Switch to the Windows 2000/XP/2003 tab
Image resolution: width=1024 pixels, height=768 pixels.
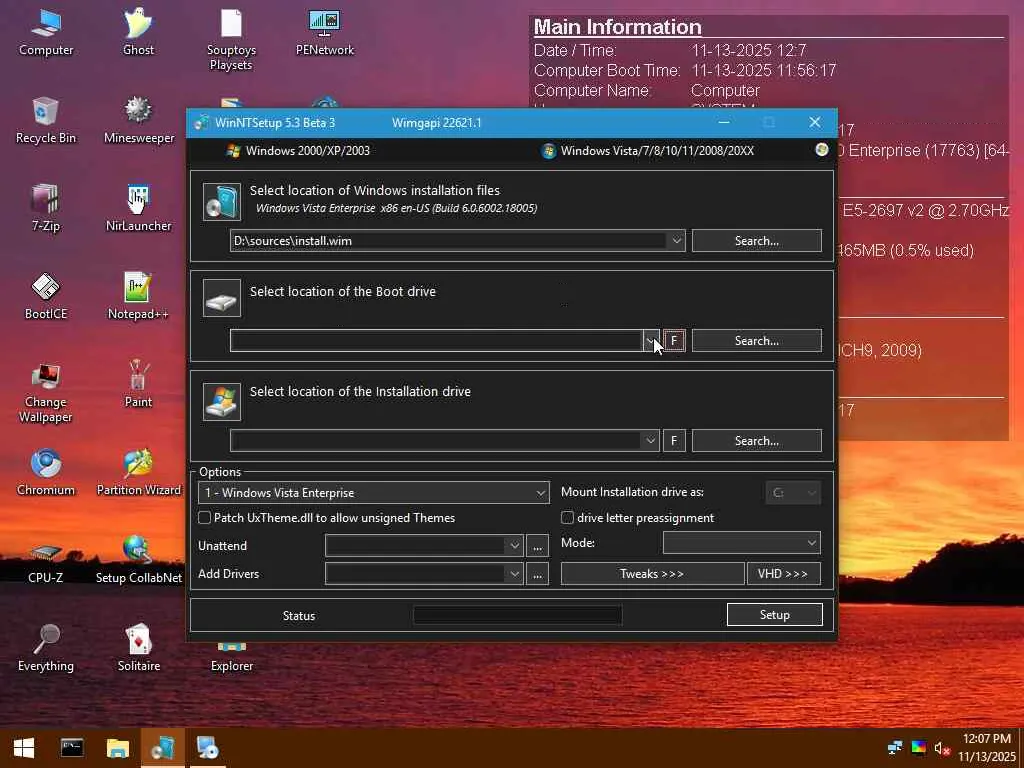point(298,151)
